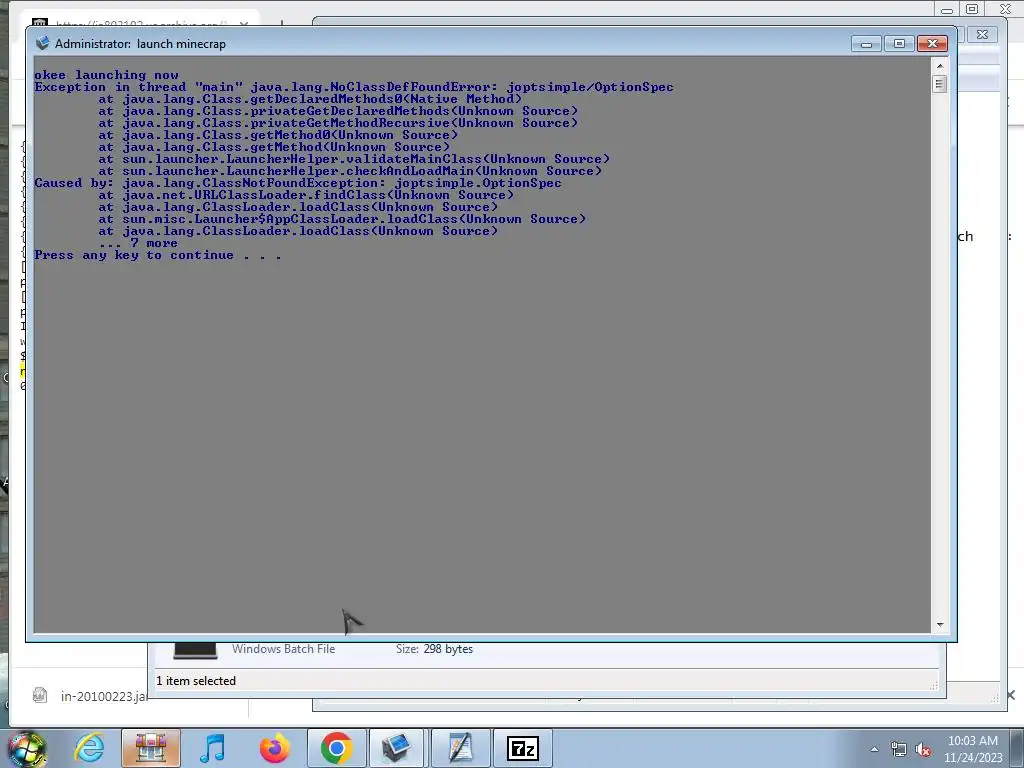The width and height of the screenshot is (1024, 768).
Task: Show hidden tray icons arrow
Action: click(x=874, y=749)
